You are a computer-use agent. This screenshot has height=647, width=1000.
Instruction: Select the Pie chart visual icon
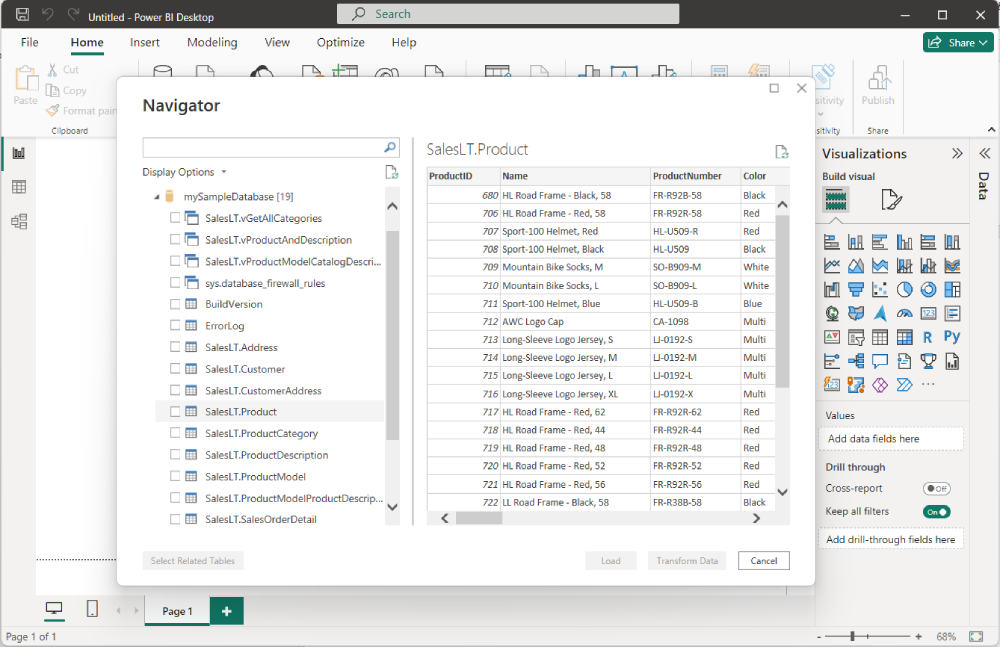pos(904,290)
